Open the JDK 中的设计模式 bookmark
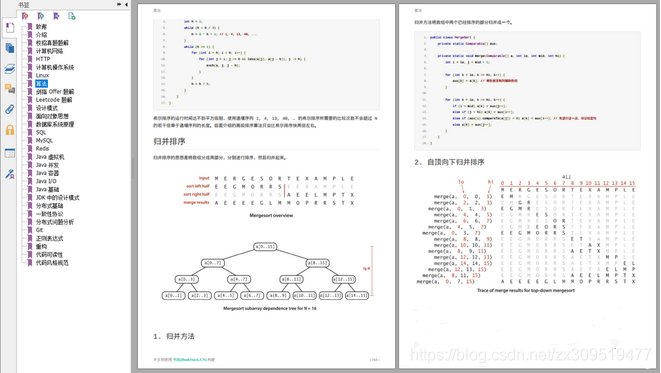Image resolution: width=661 pixels, height=373 pixels. [57, 198]
